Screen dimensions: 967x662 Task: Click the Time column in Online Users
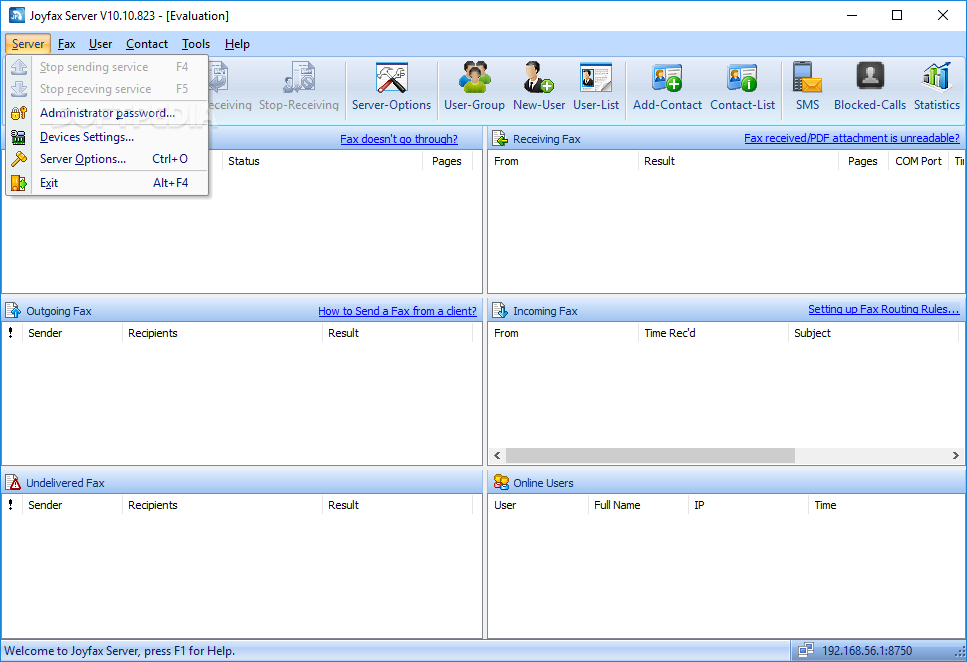(886, 505)
